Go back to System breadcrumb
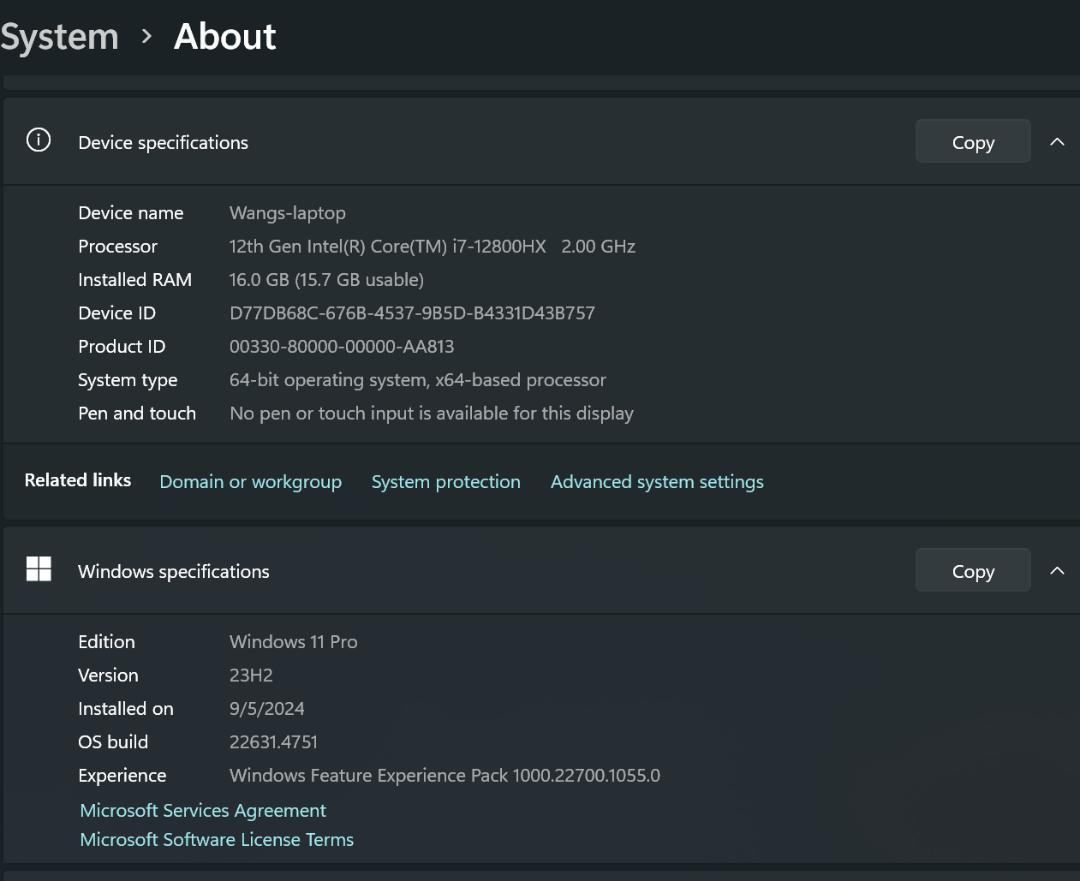Image resolution: width=1080 pixels, height=881 pixels. coord(59,37)
